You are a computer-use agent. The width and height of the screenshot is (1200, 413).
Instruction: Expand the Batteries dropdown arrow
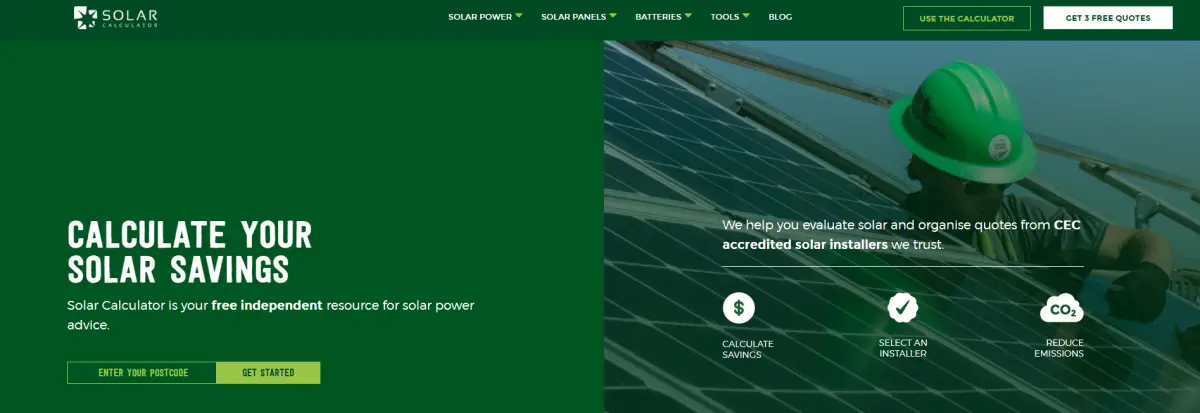click(x=689, y=16)
